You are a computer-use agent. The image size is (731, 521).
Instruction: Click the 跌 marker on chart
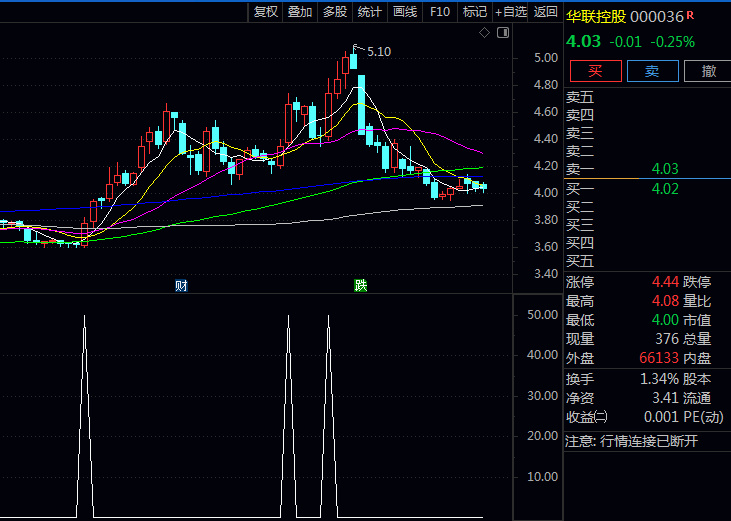tap(360, 285)
